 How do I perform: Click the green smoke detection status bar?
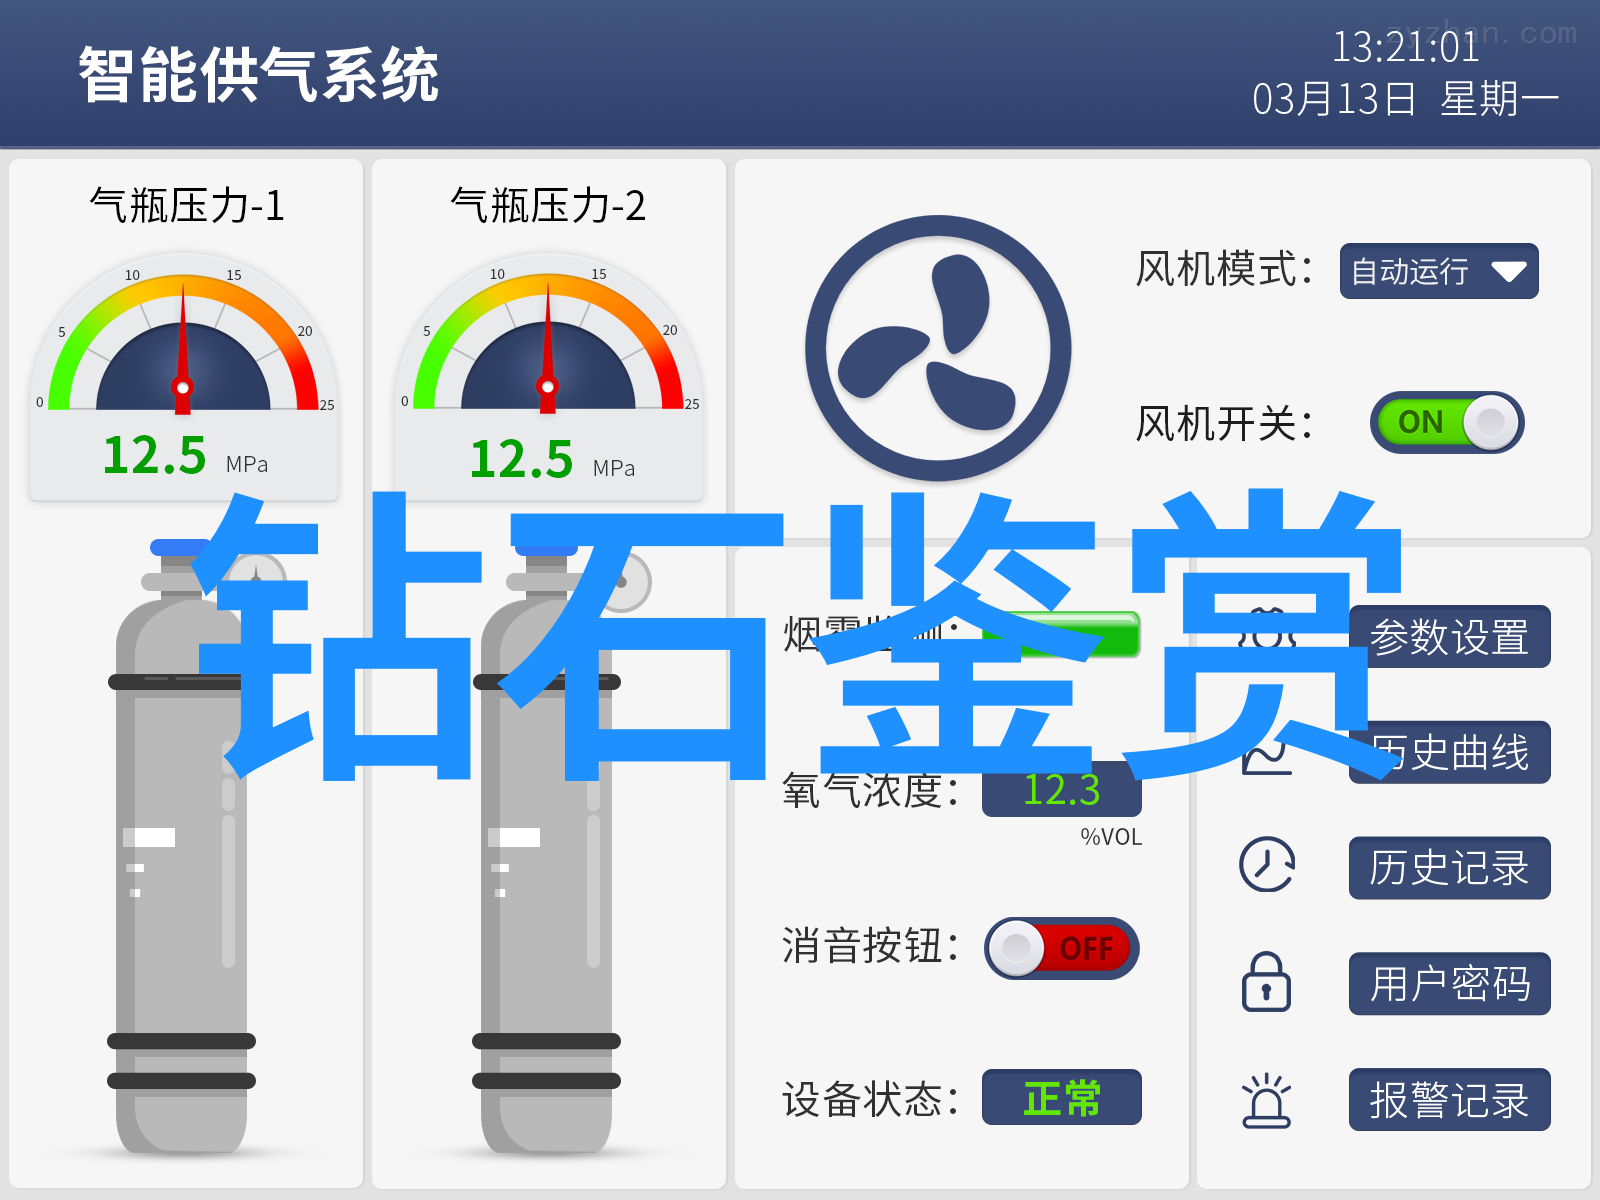1062,635
